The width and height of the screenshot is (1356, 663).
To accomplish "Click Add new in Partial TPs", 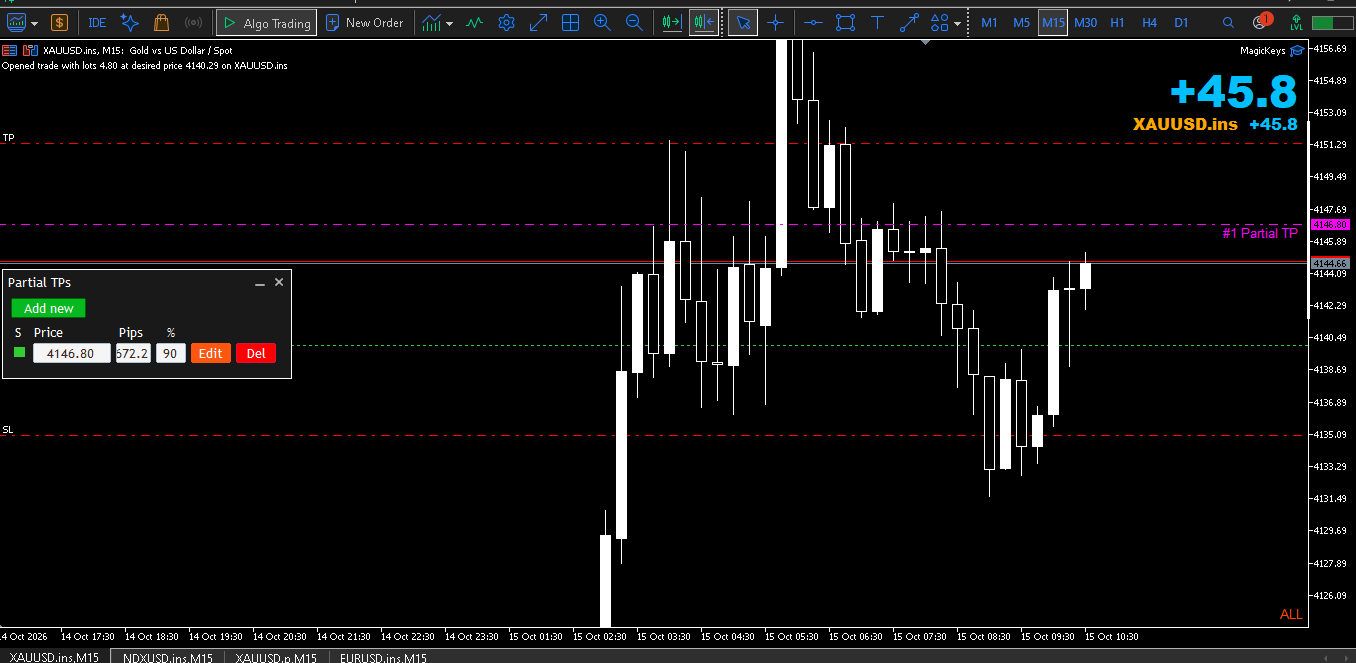I will (x=49, y=308).
